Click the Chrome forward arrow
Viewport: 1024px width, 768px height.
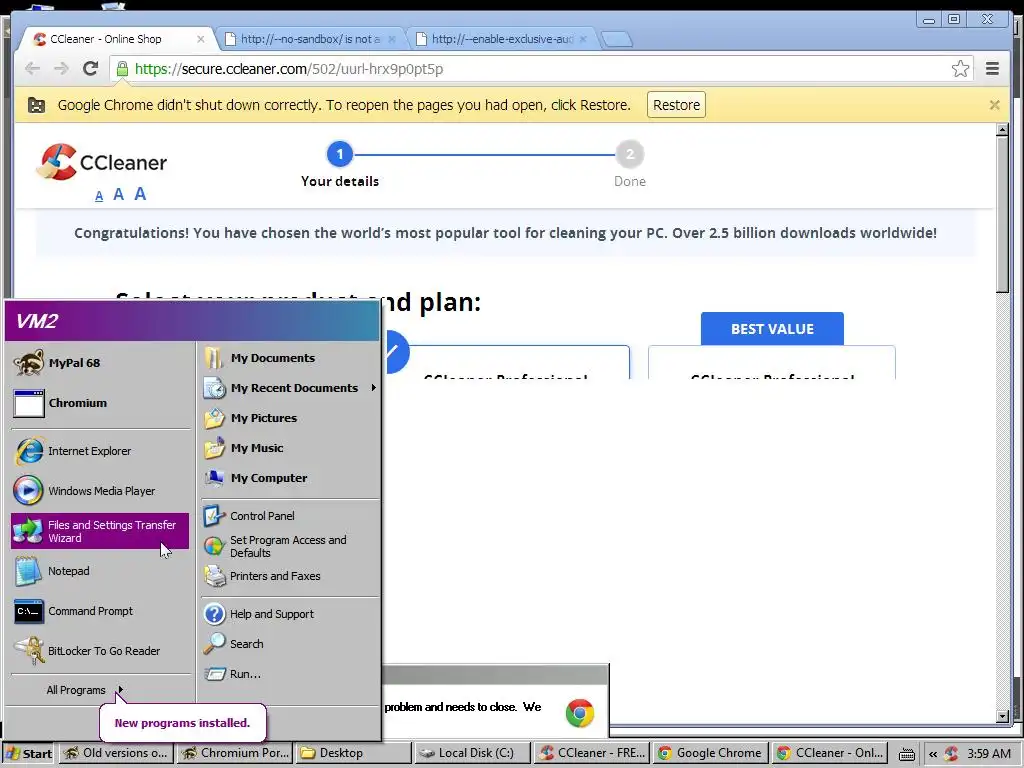click(x=61, y=69)
